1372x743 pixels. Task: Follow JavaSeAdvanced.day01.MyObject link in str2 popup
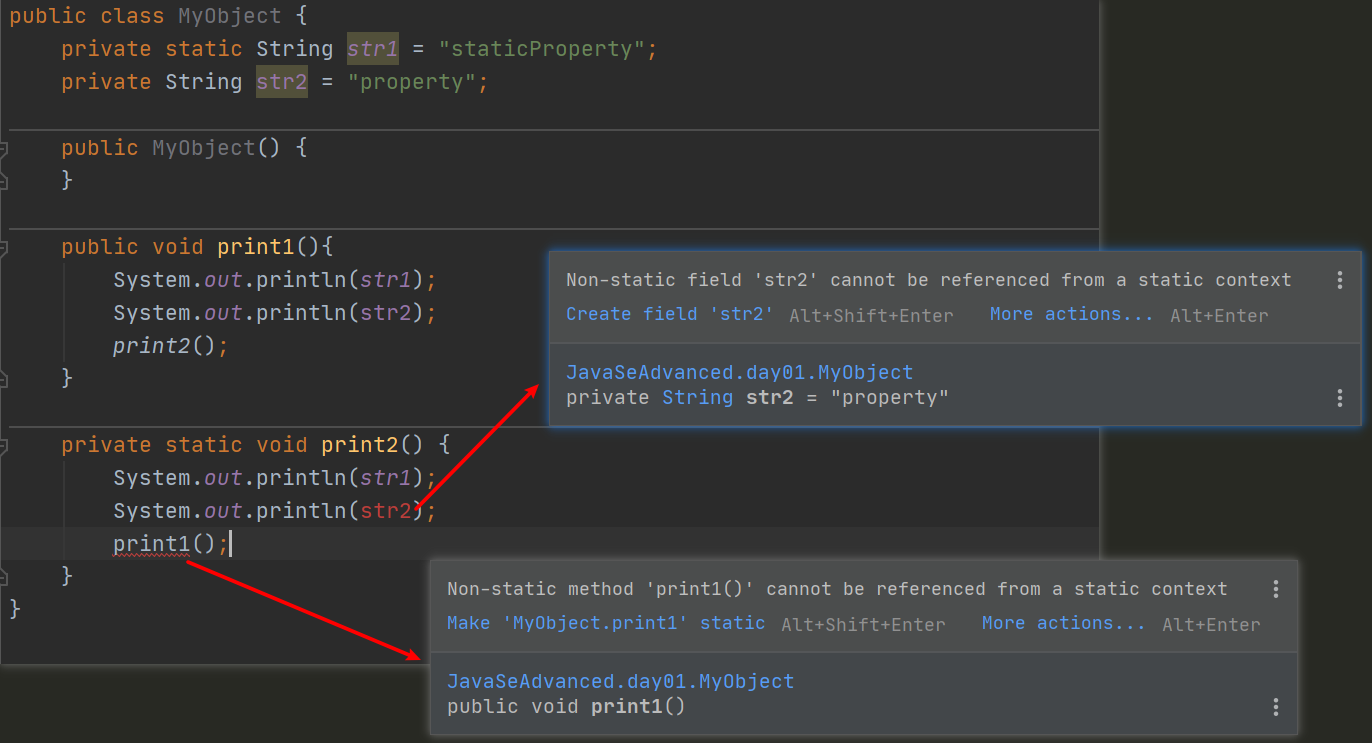pos(739,373)
